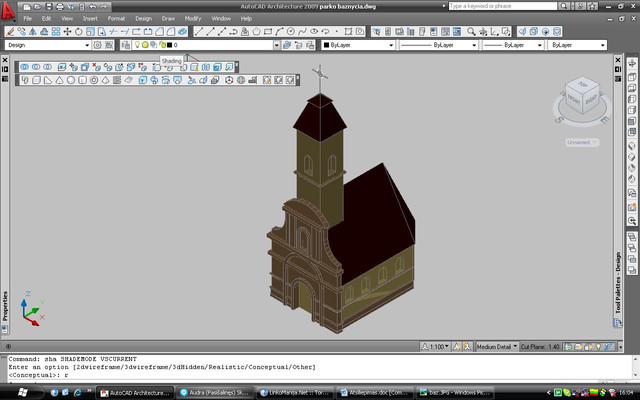
Task: Click the top icon in right vertical toolbar
Action: click(x=632, y=64)
